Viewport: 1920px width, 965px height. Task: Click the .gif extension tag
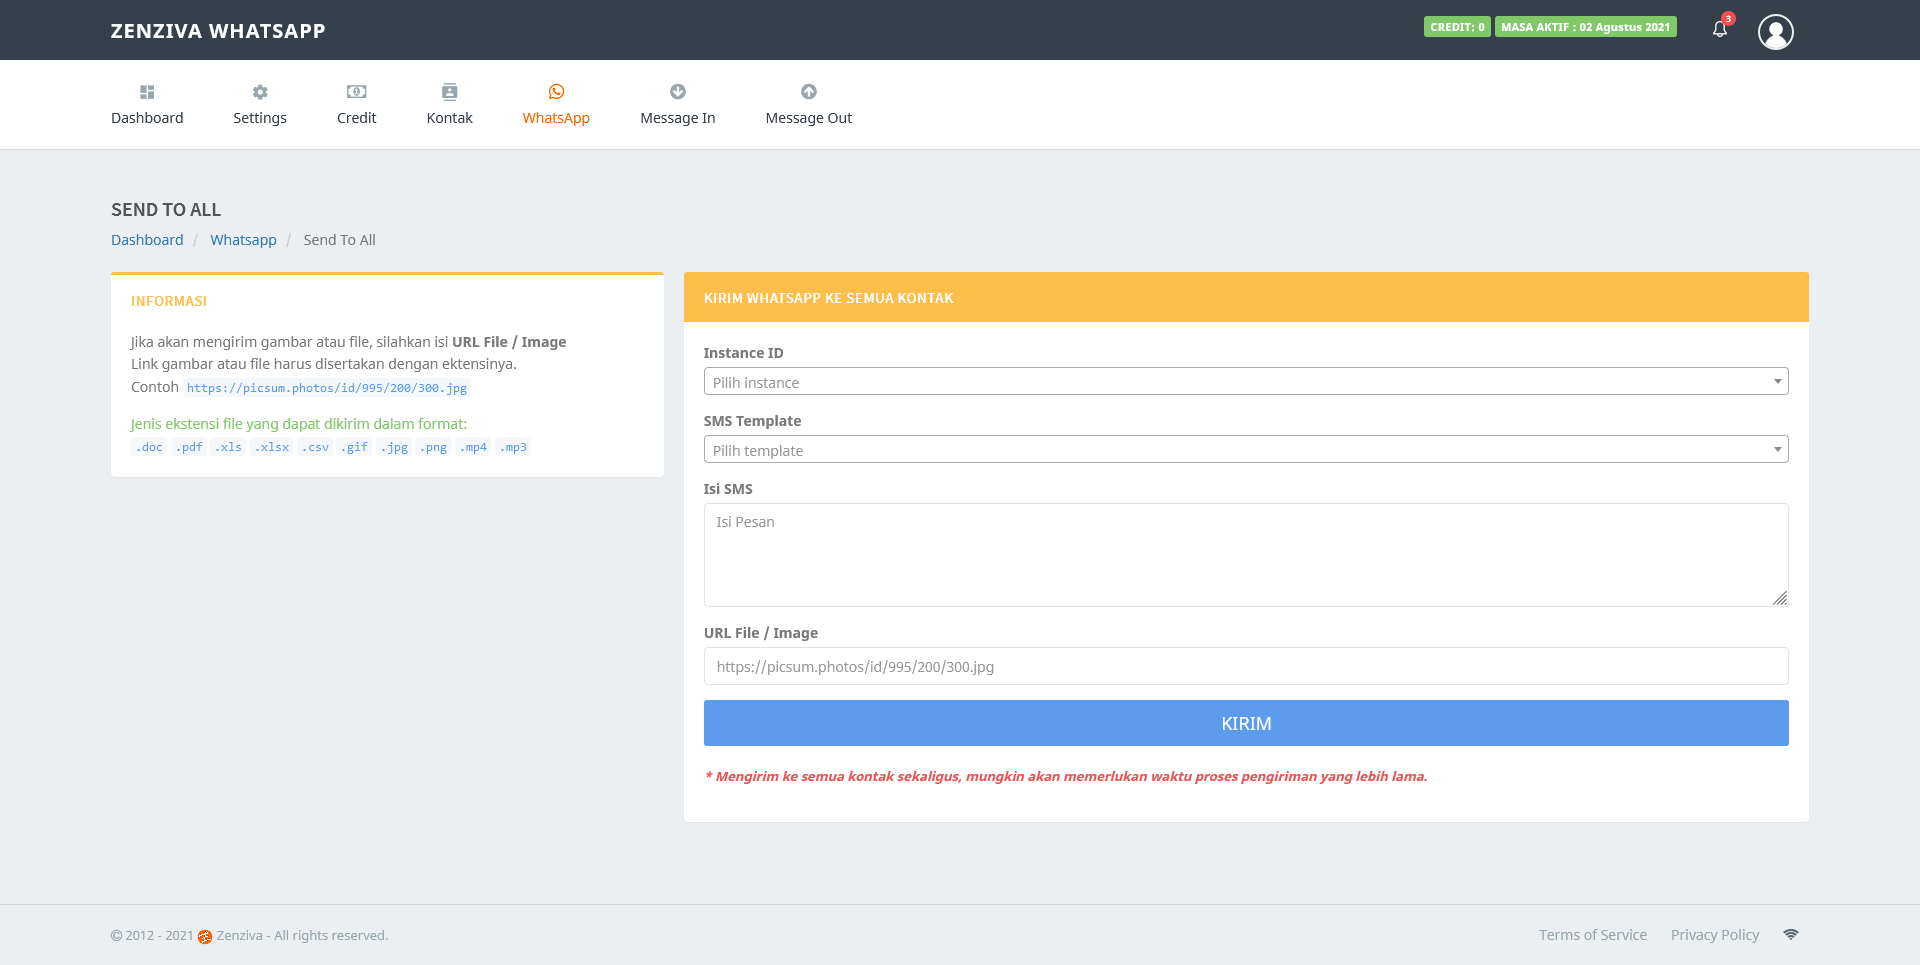pos(354,447)
